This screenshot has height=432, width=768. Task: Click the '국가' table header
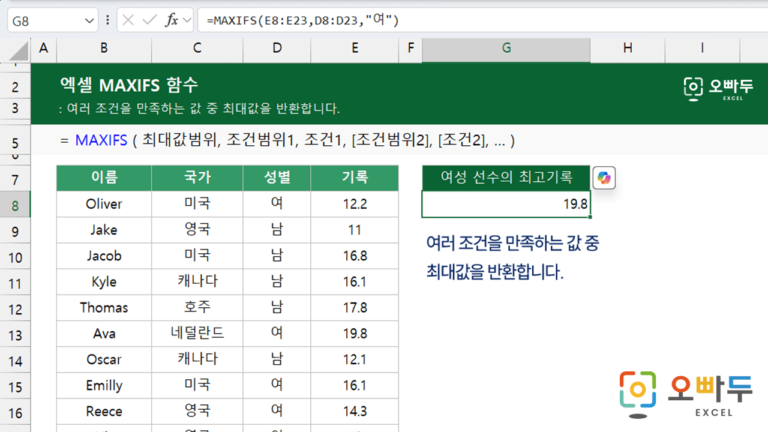(x=197, y=178)
